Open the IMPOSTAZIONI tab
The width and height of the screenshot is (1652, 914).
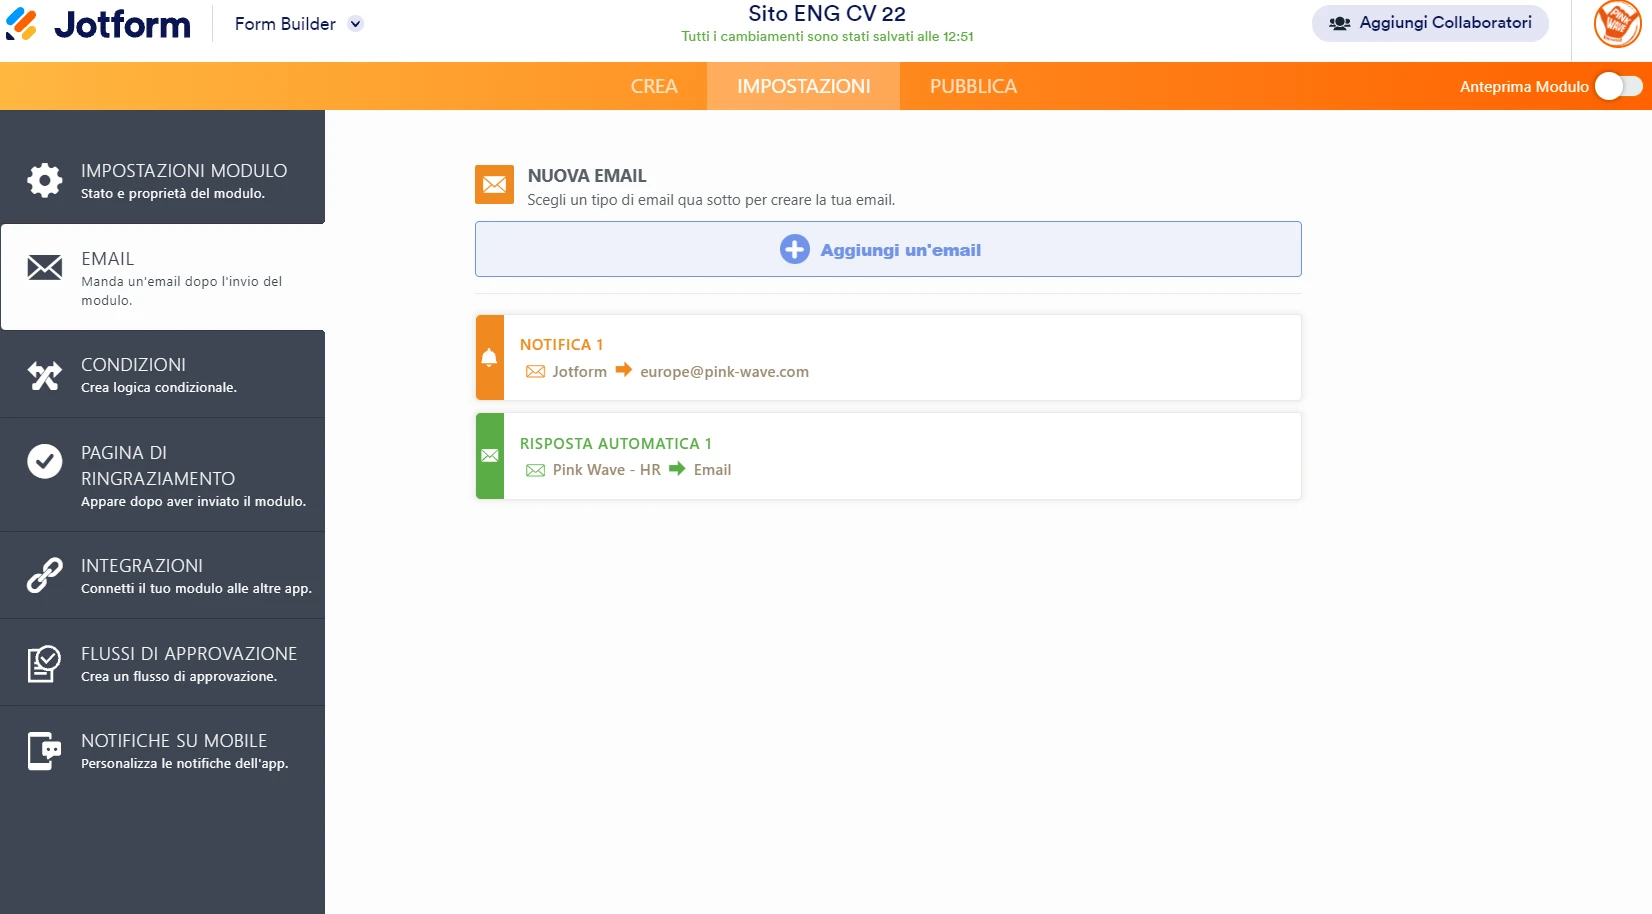coord(803,86)
